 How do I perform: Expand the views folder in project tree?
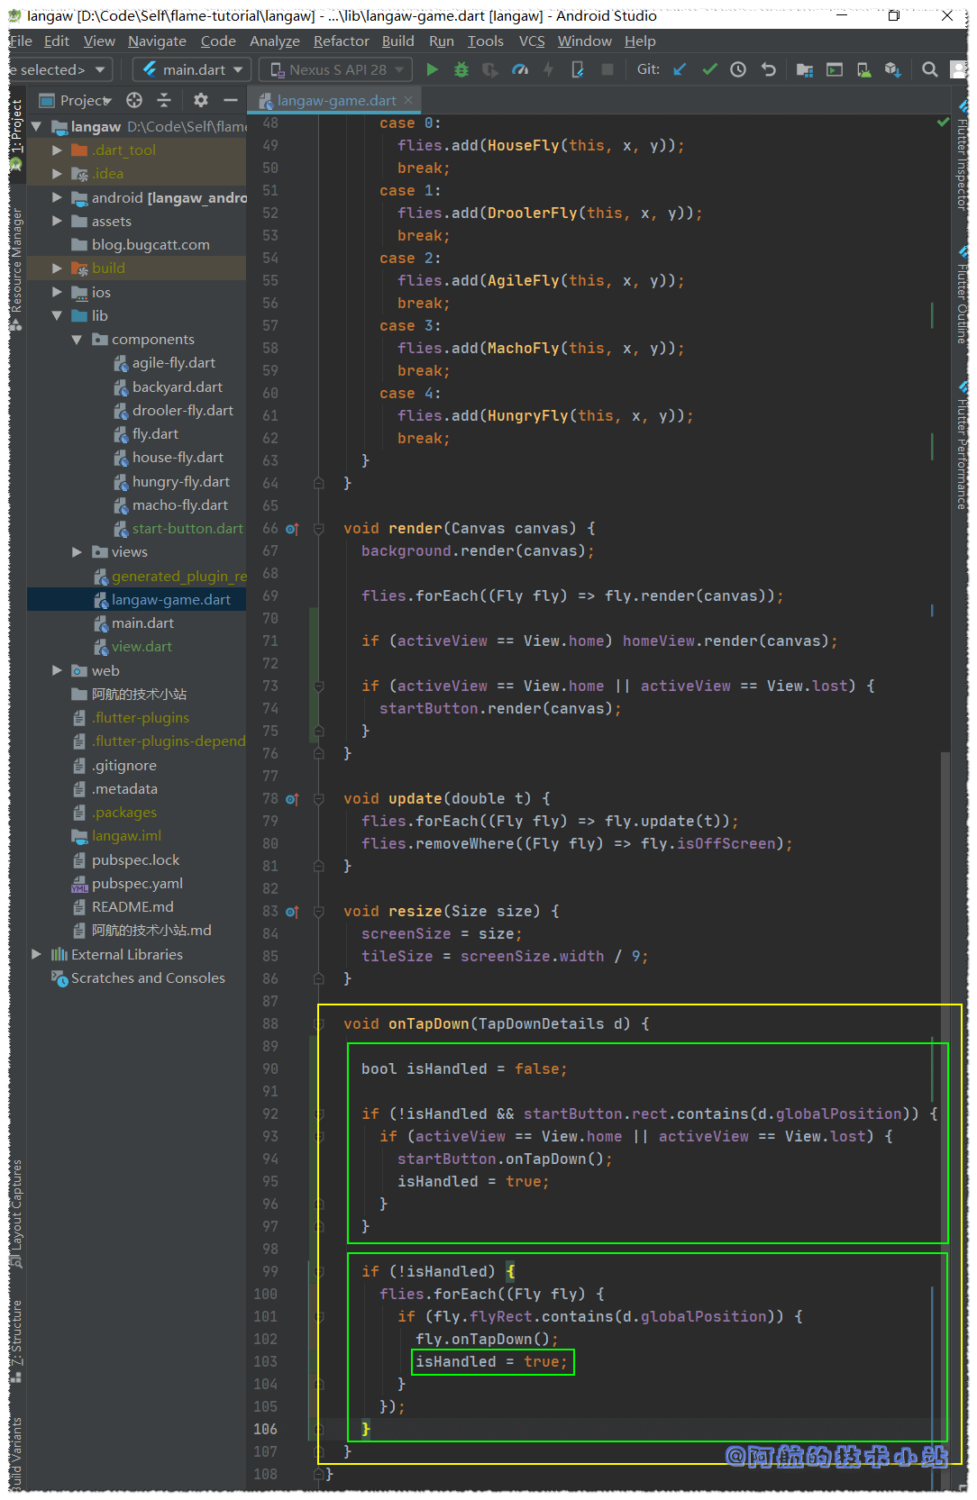[x=78, y=552]
